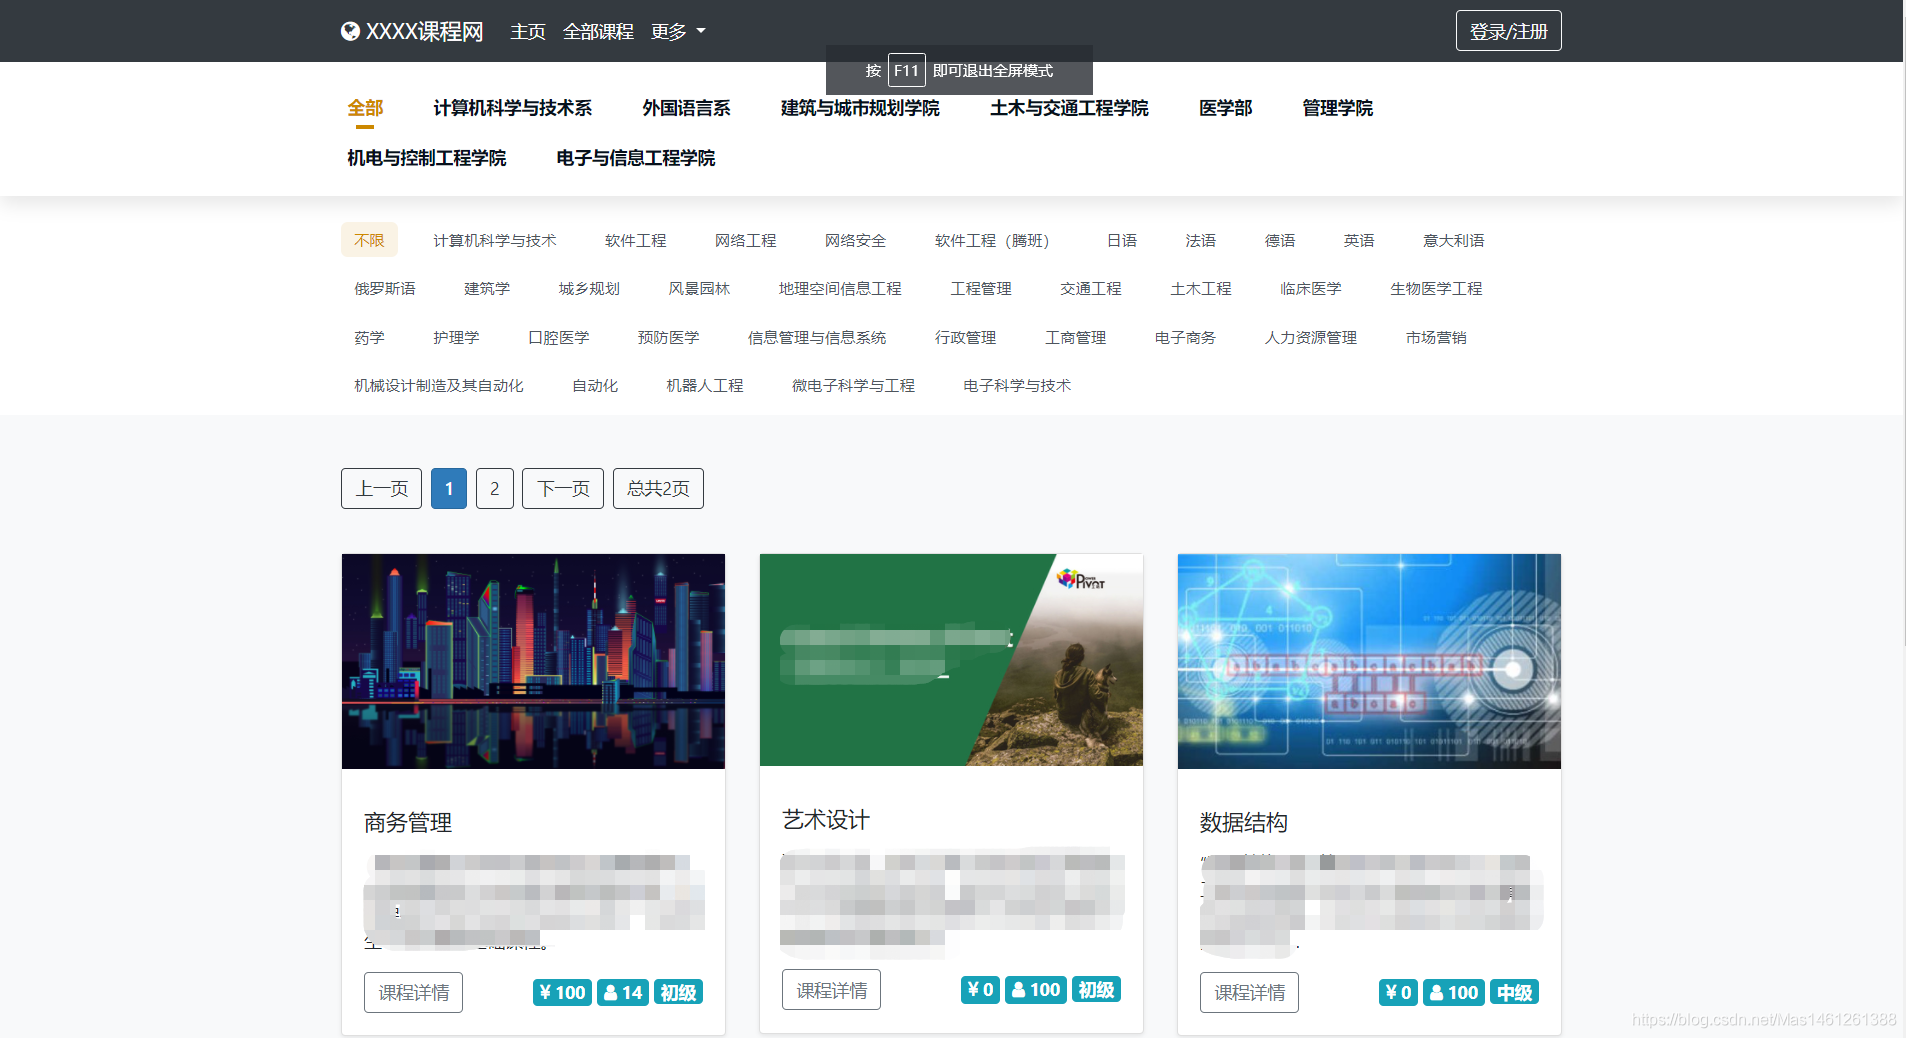1906x1038 pixels.
Task: Jump to page 2
Action: click(x=495, y=488)
